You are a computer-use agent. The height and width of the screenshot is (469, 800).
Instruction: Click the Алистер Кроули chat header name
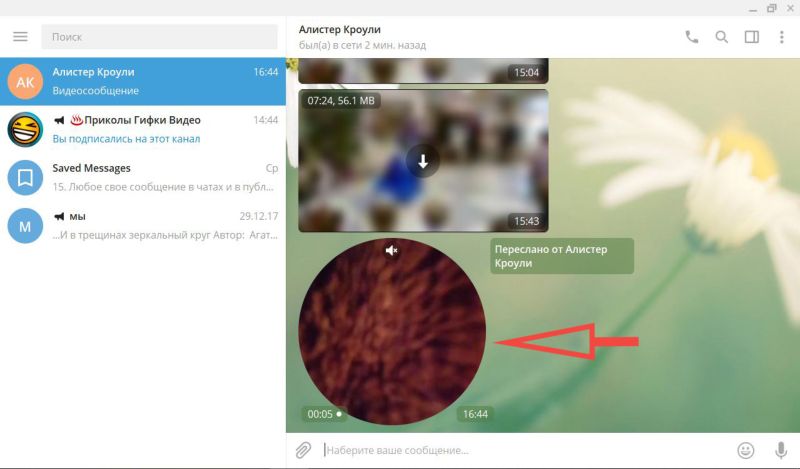coord(340,30)
